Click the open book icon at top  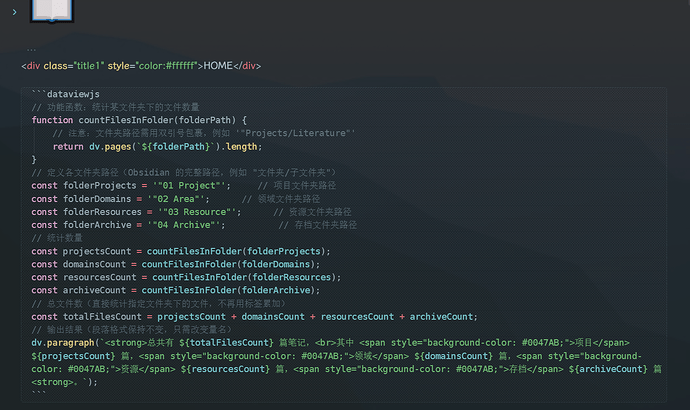[52, 10]
